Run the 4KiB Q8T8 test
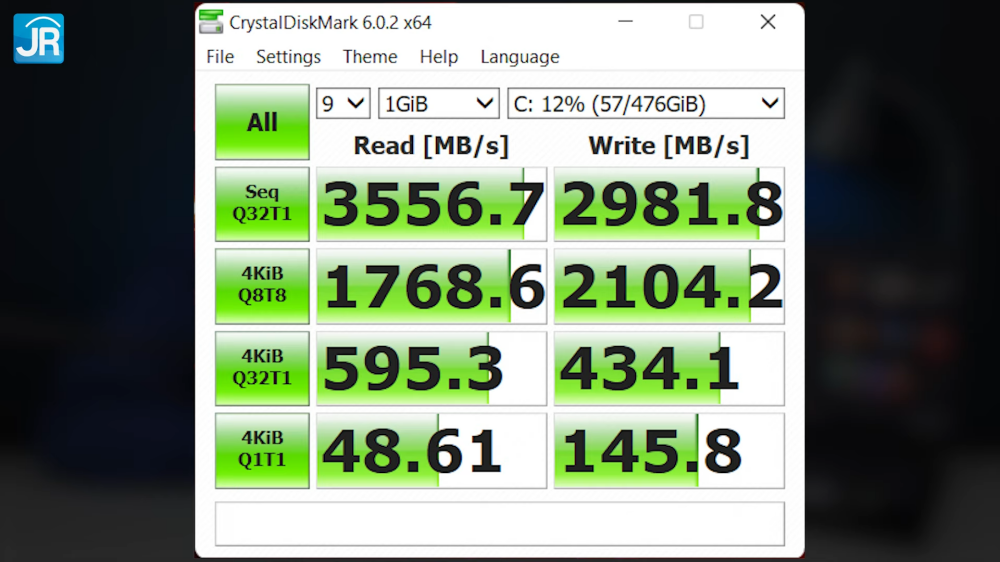Viewport: 1000px width, 562px height. [x=262, y=286]
